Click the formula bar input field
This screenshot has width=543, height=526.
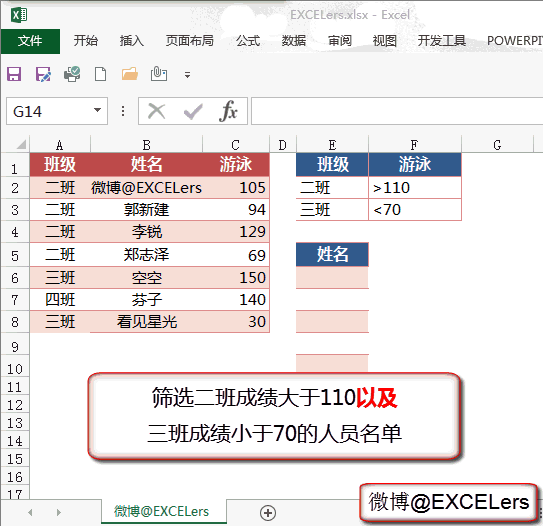coord(397,111)
